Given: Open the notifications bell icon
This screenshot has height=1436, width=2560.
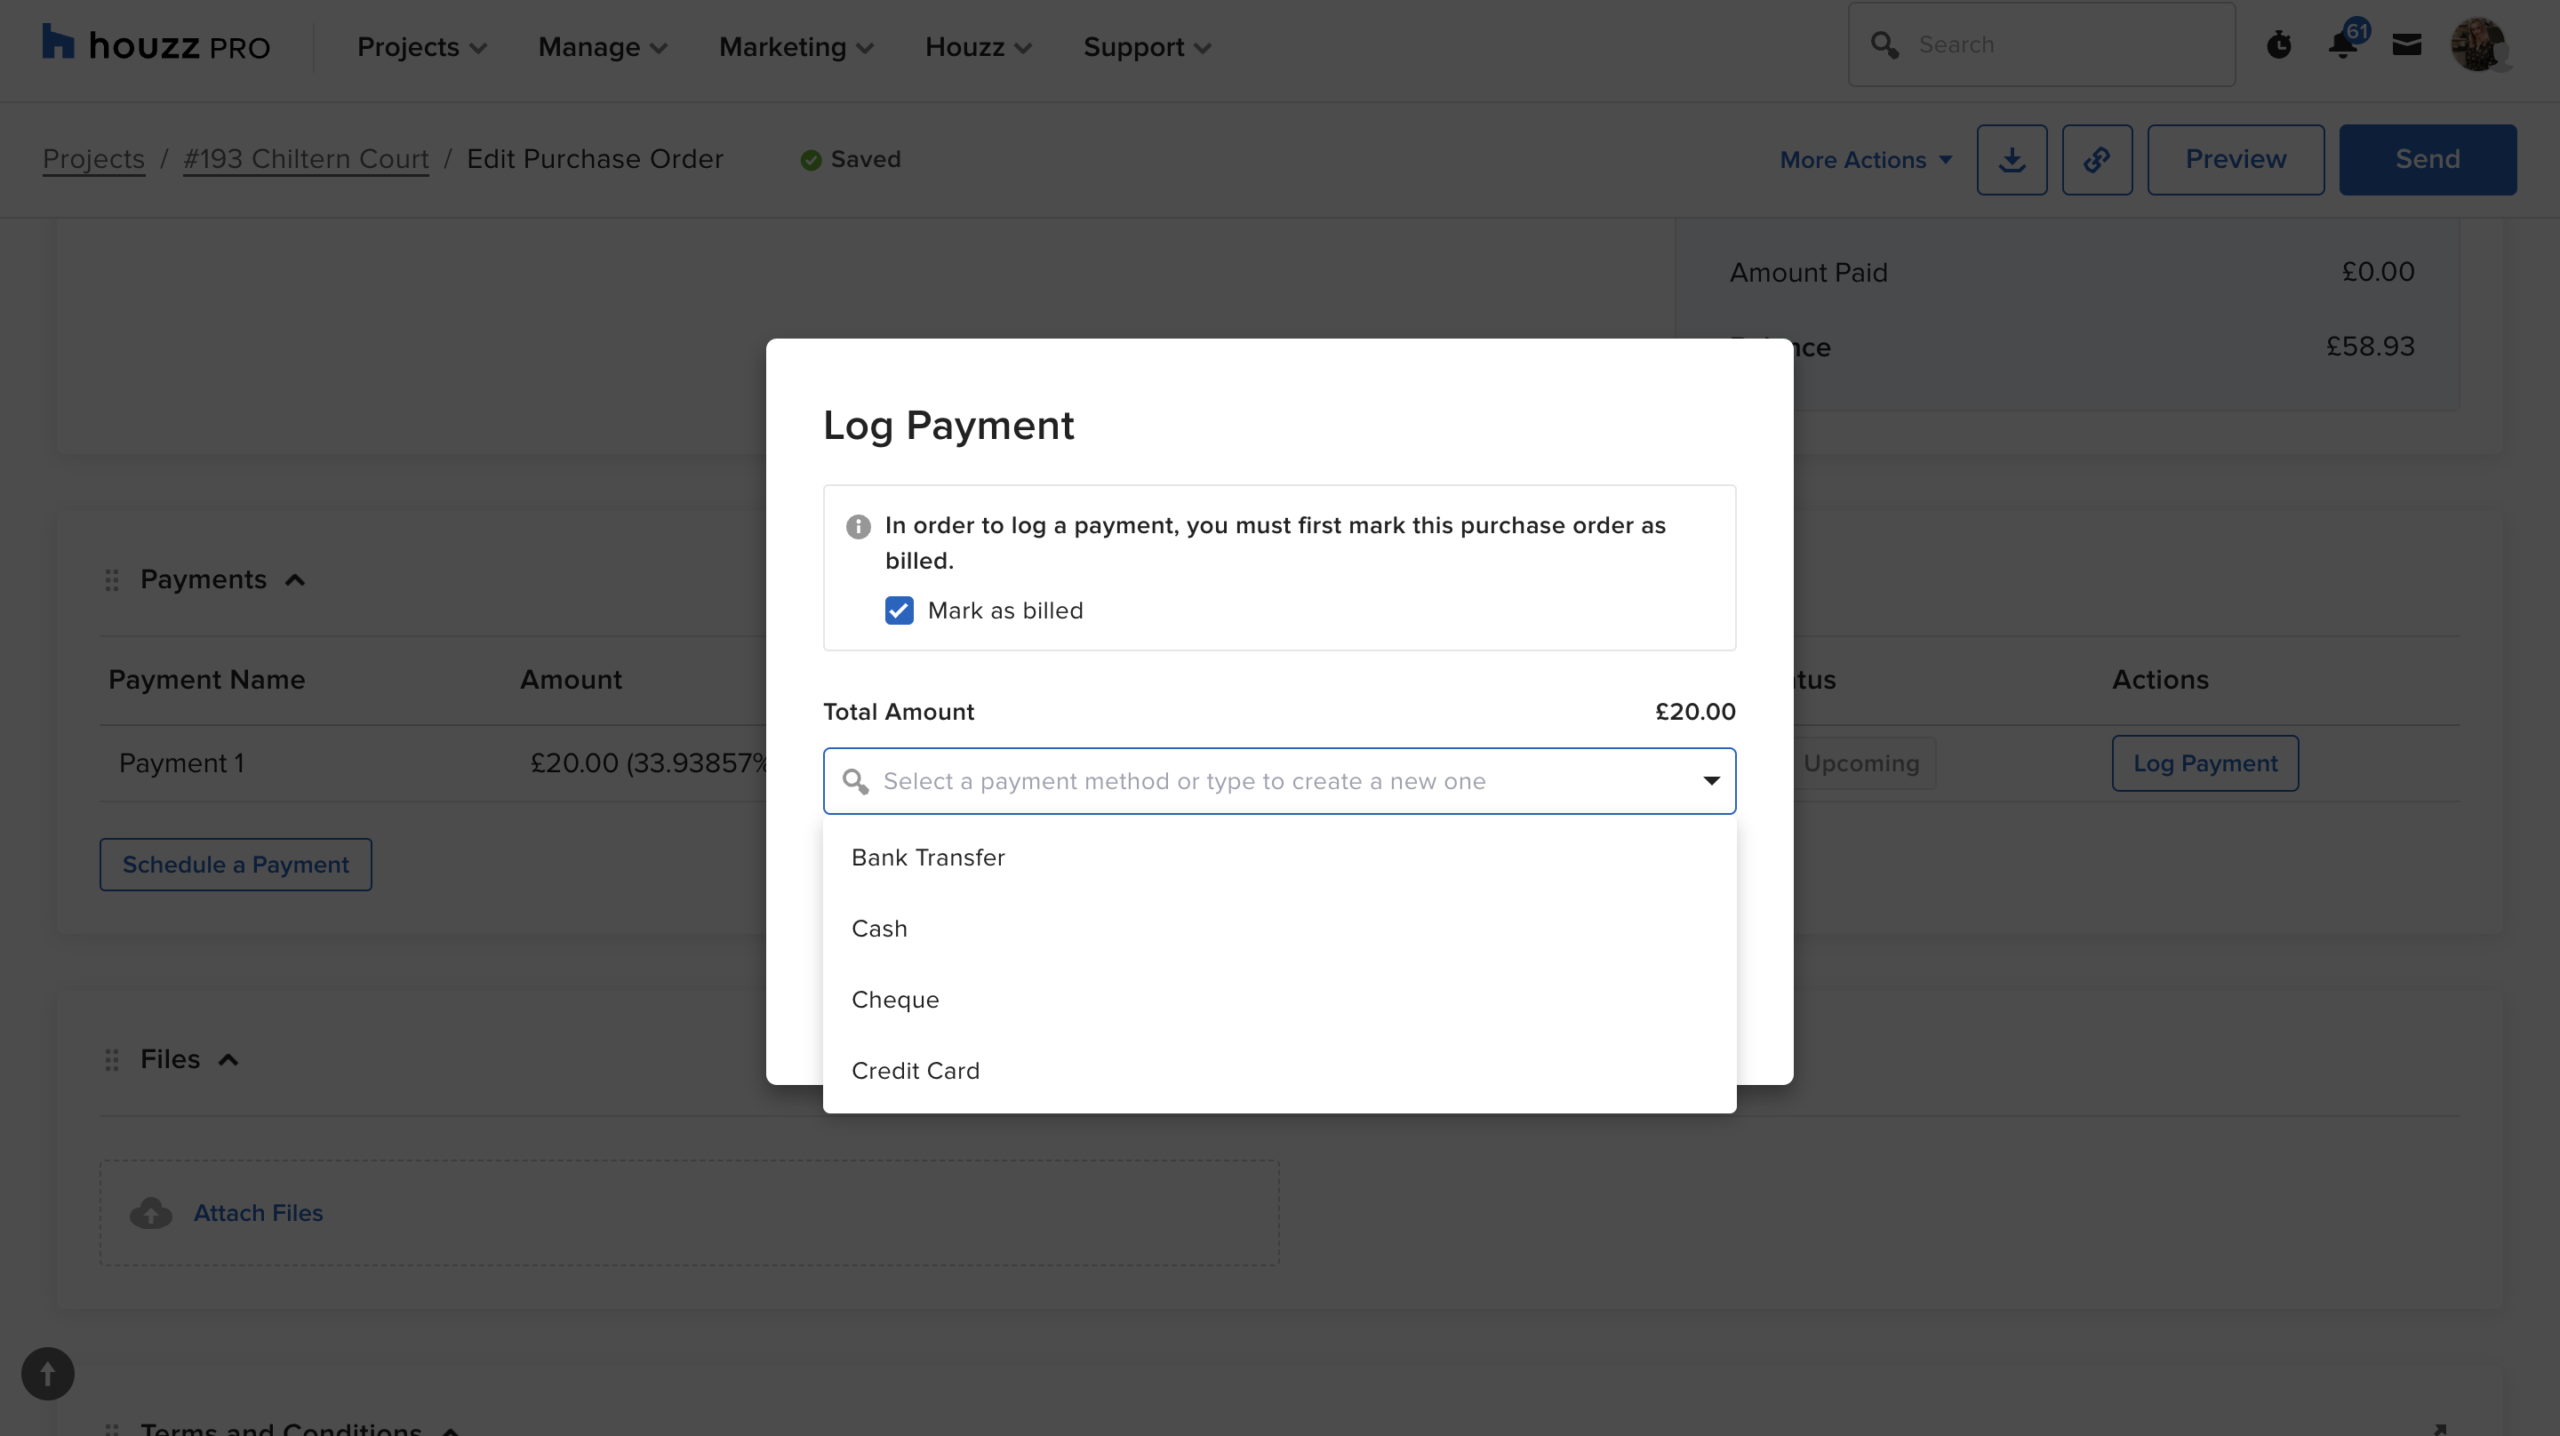Looking at the screenshot, I should [x=2342, y=45].
